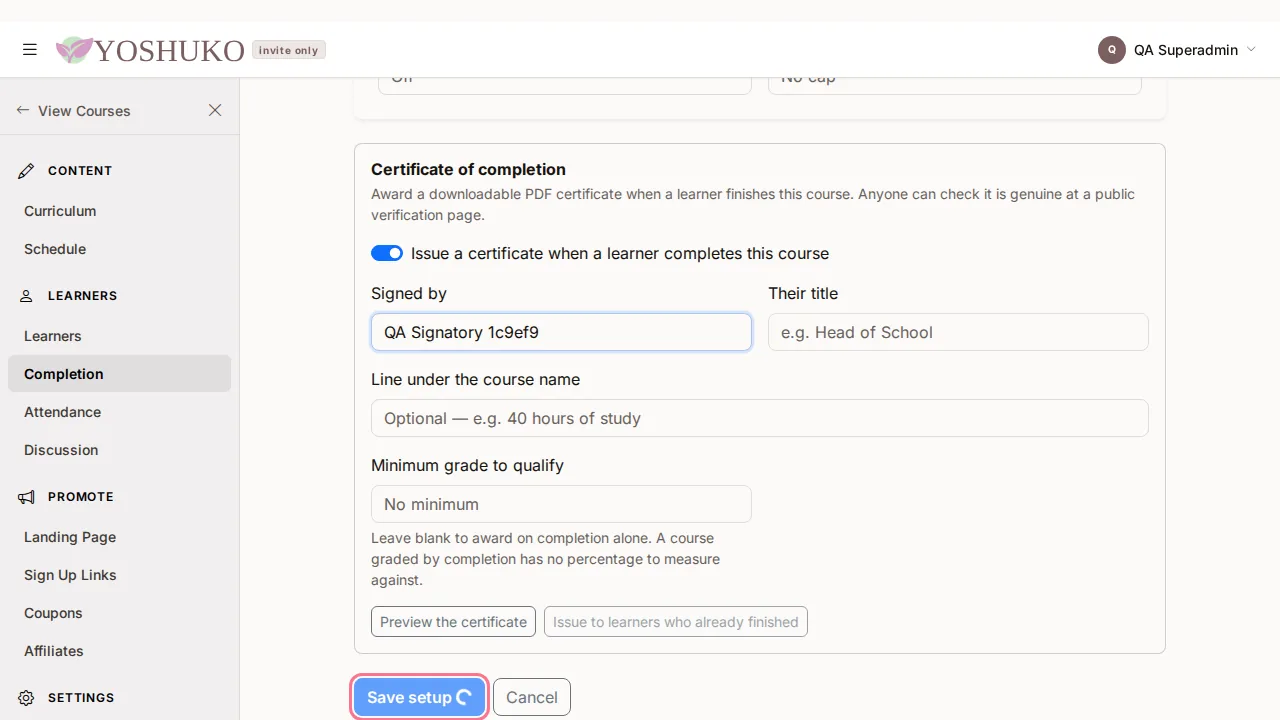1280x720 pixels.
Task: Save the completion setup
Action: pos(419,698)
